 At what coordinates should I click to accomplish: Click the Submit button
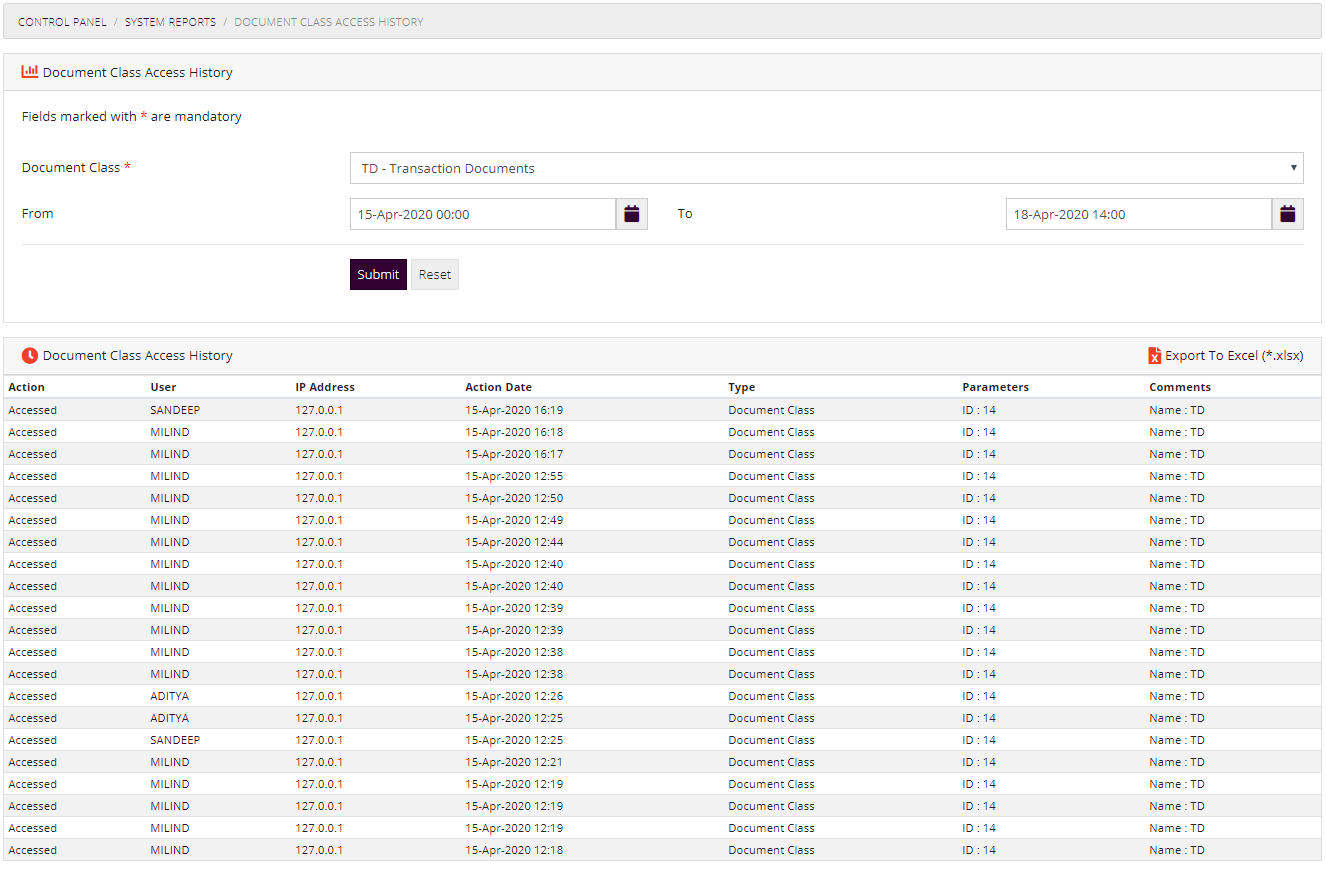tap(378, 275)
